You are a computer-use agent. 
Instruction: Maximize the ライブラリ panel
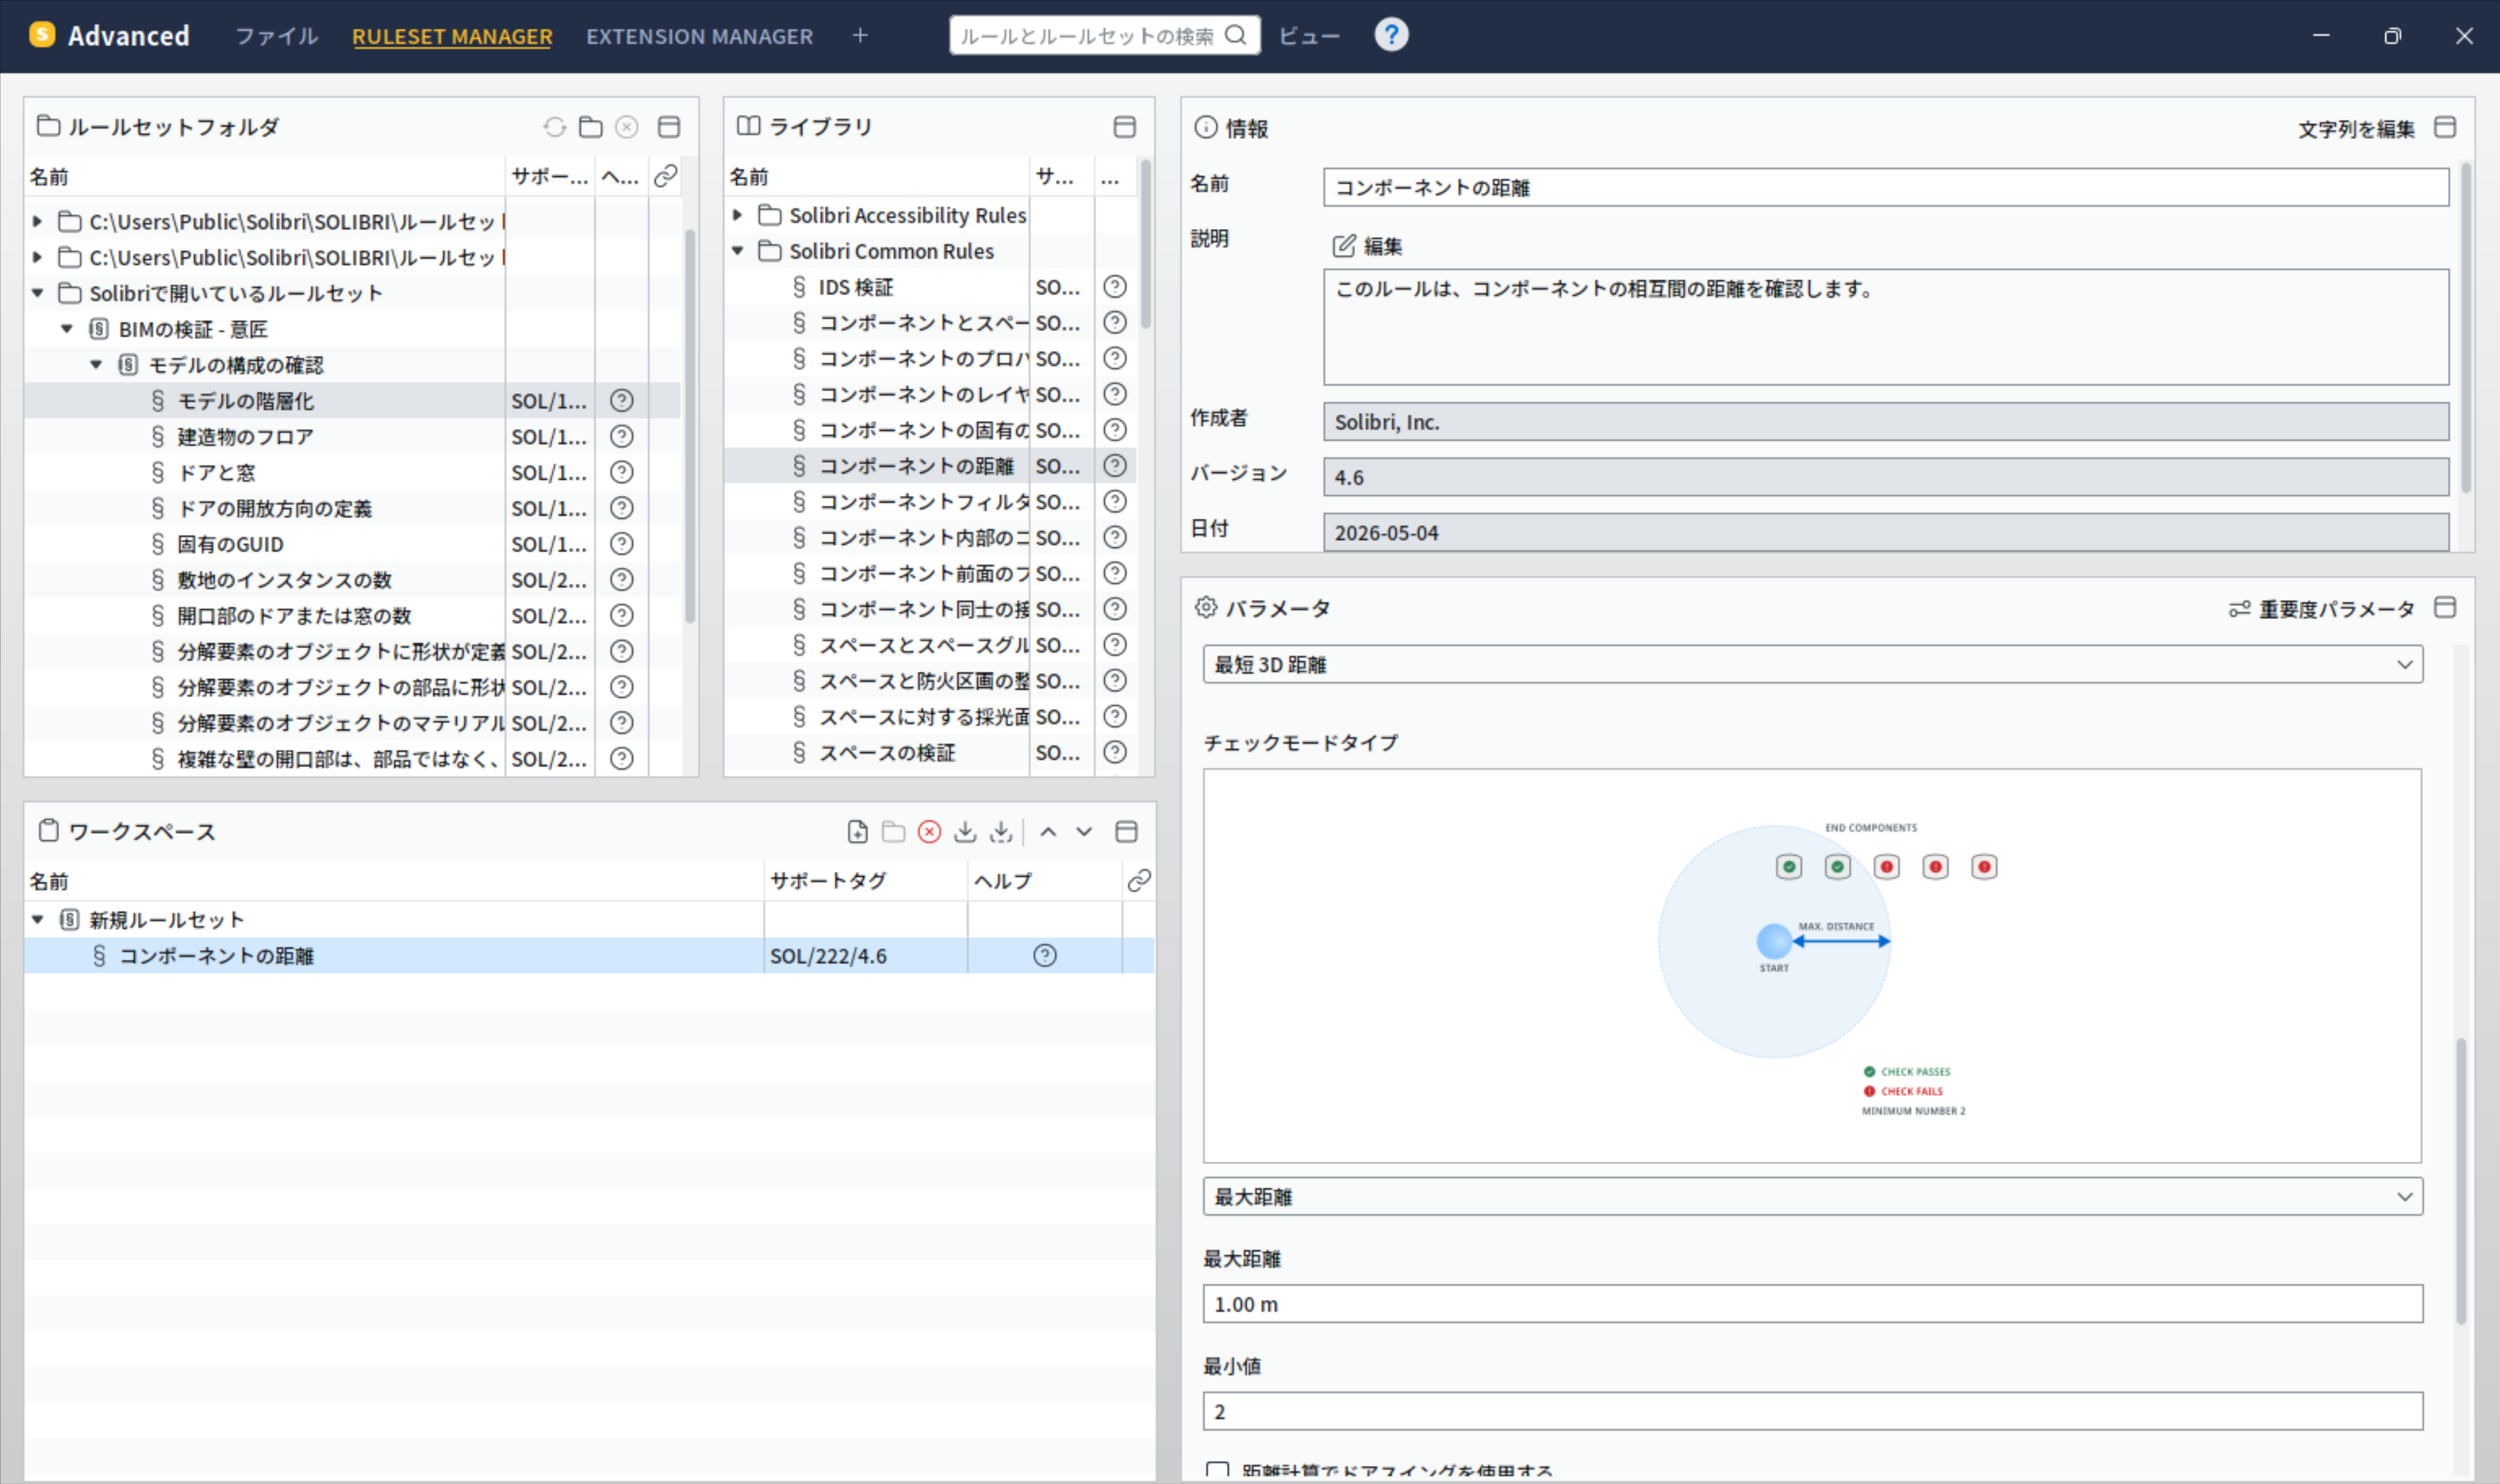[x=1125, y=127]
